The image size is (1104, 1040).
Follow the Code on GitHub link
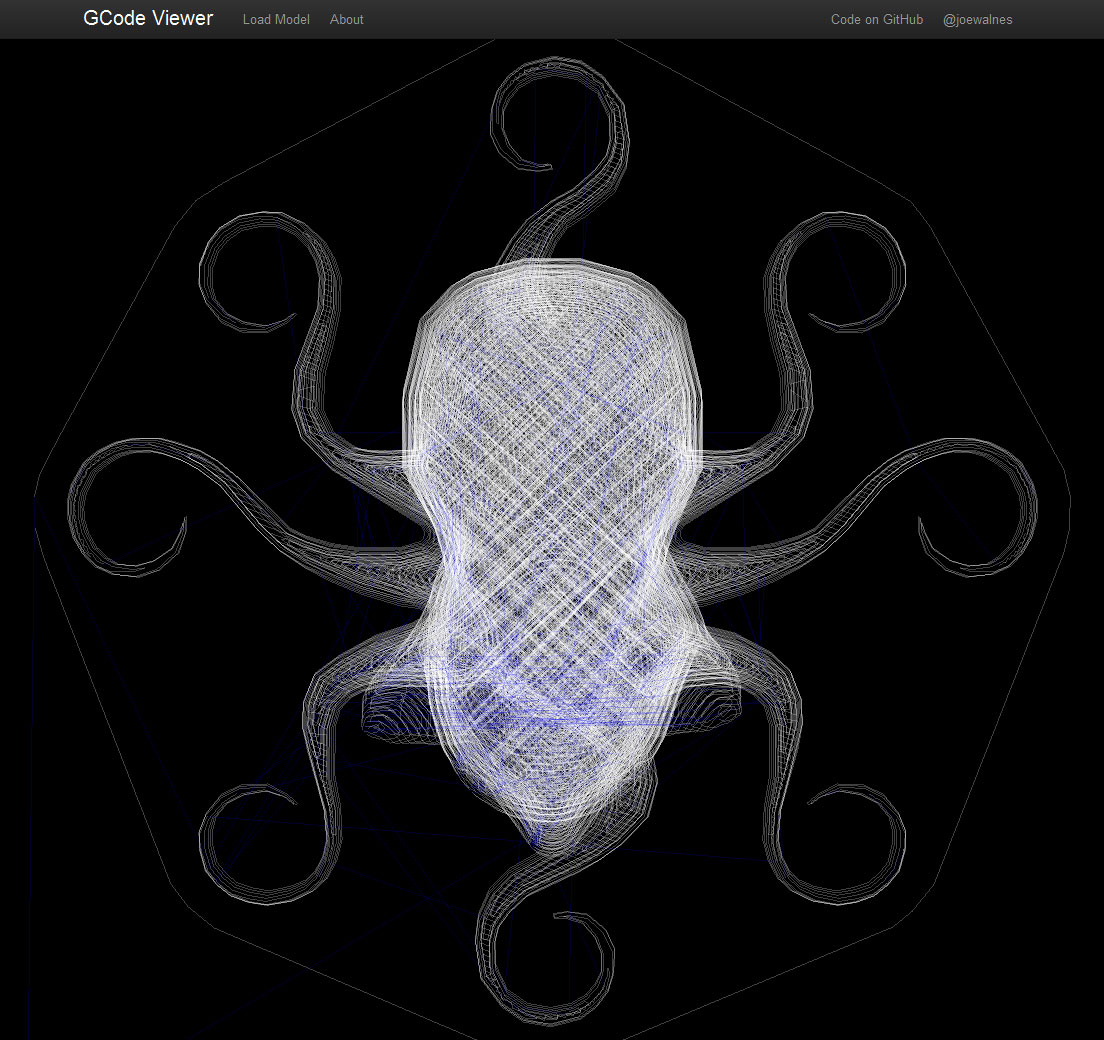pos(877,20)
